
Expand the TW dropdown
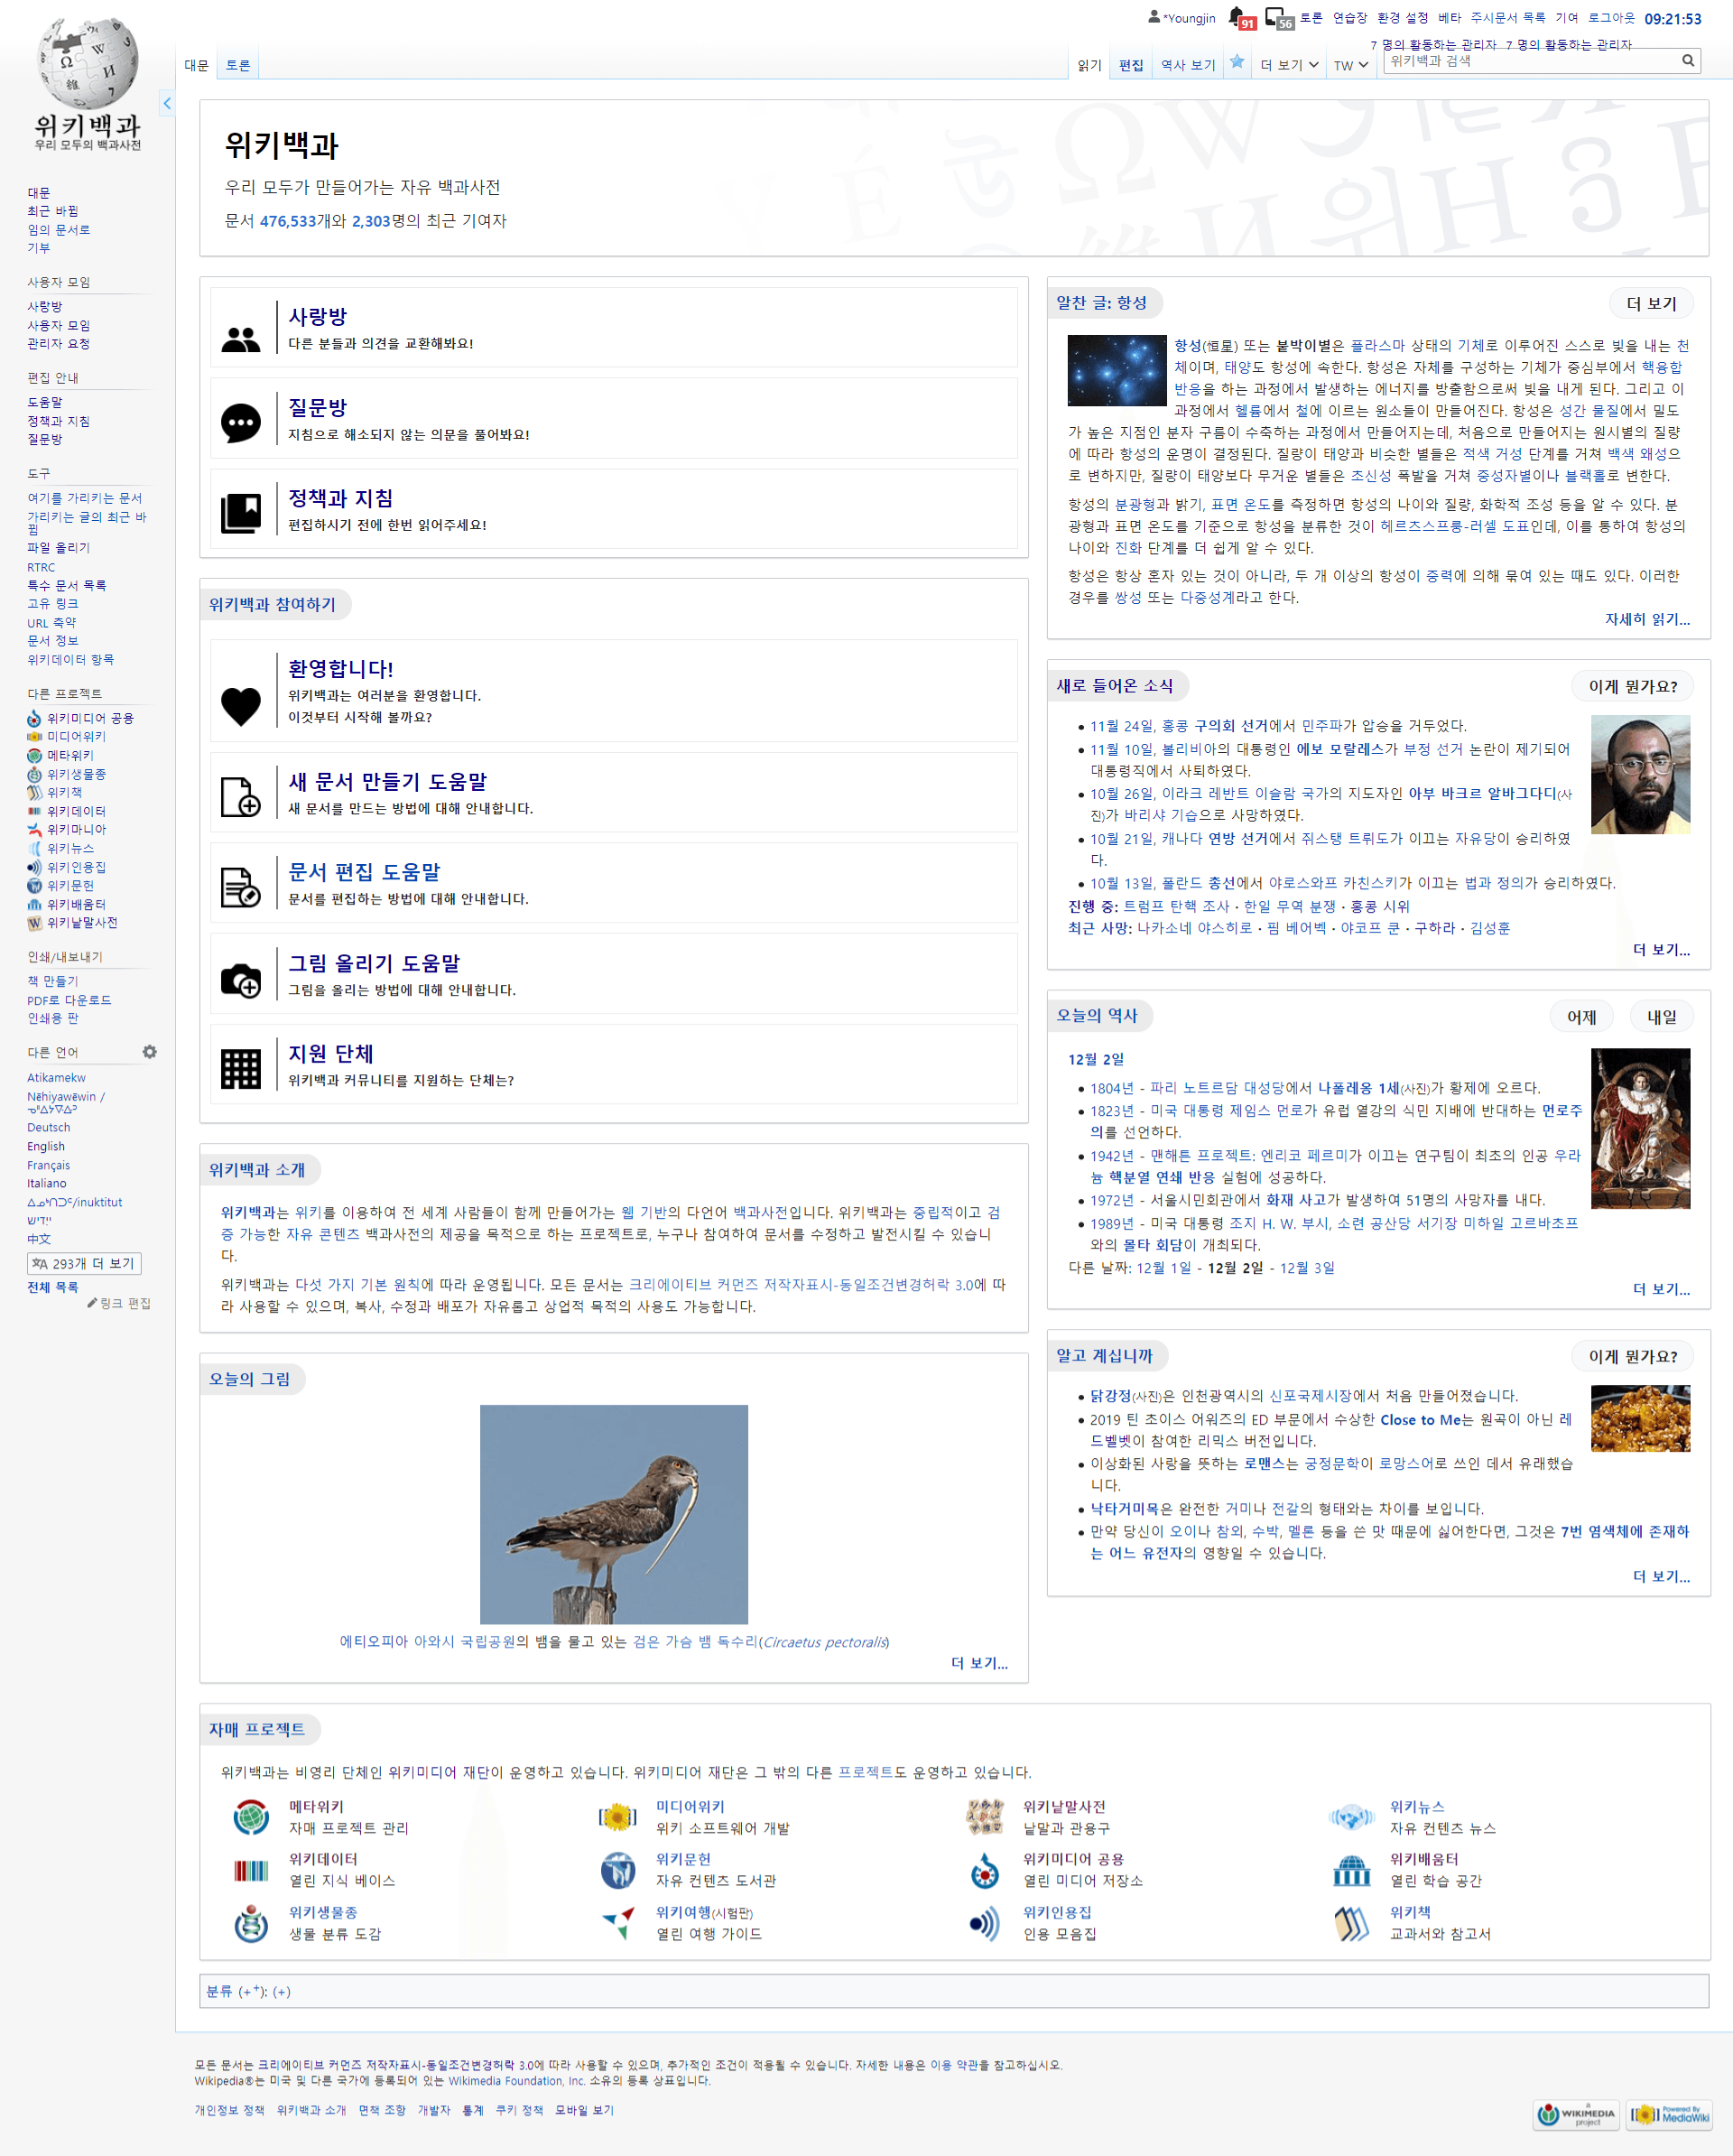coord(1349,63)
